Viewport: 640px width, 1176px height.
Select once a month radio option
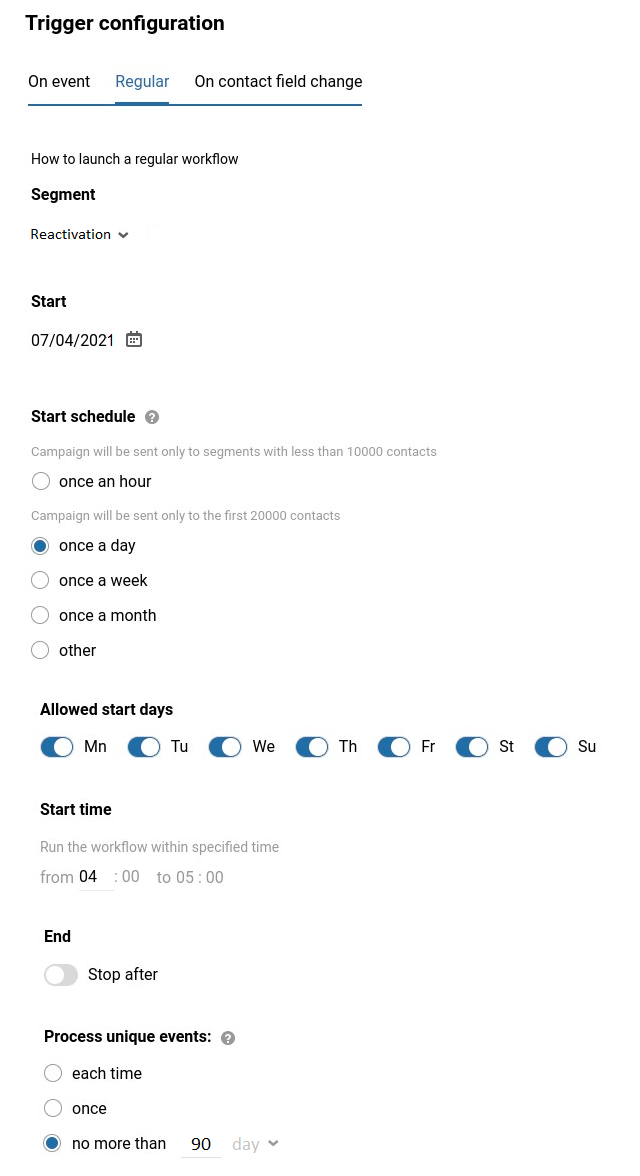click(40, 616)
